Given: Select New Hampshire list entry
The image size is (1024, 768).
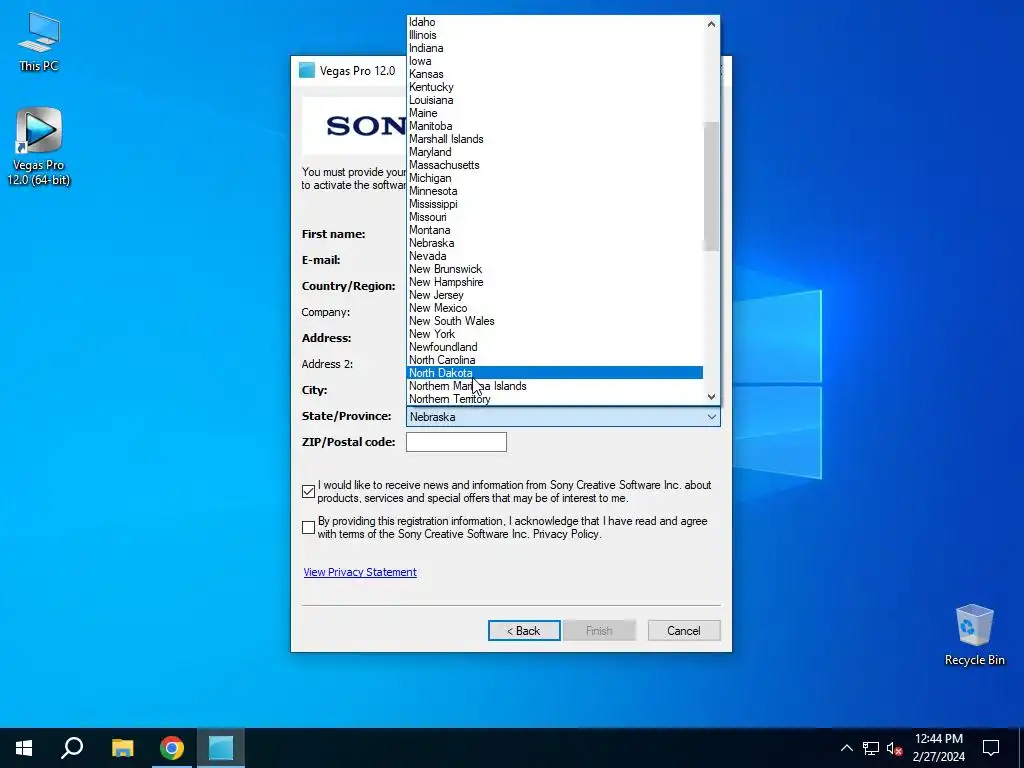Looking at the screenshot, I should point(554,282).
